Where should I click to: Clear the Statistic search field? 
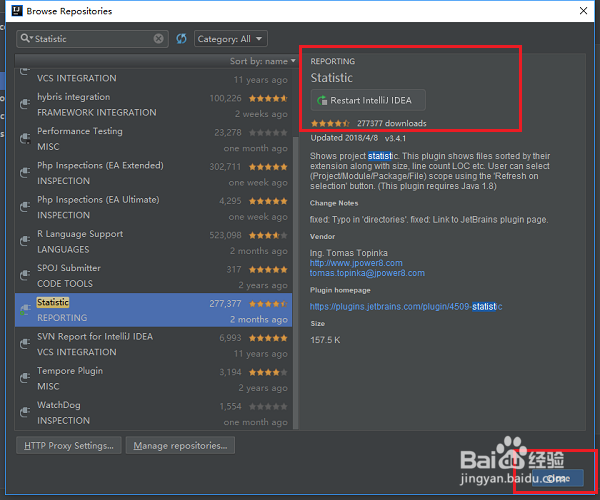[158, 39]
